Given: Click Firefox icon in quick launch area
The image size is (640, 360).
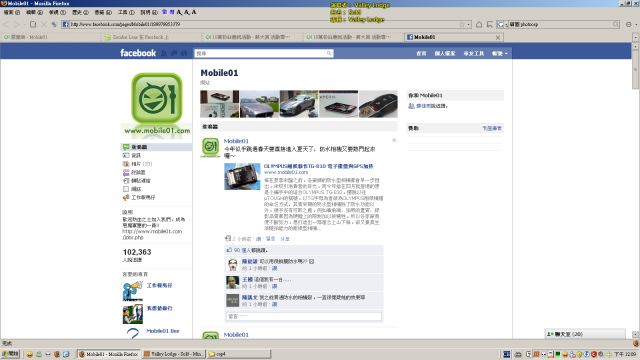Looking at the screenshot, I should (x=57, y=354).
